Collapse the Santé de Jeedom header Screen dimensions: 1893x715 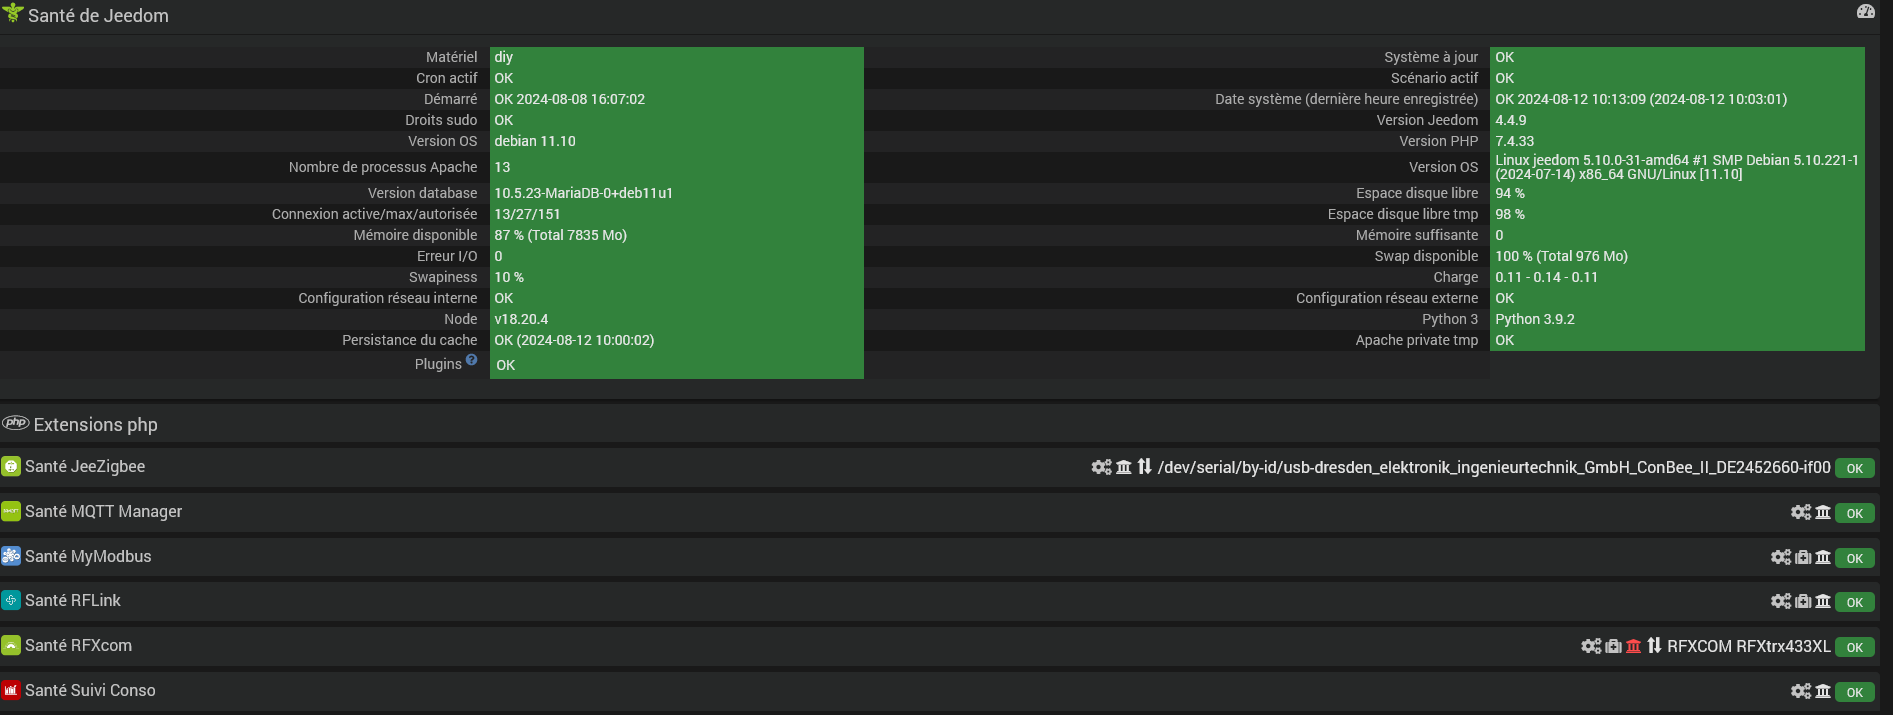(x=98, y=16)
